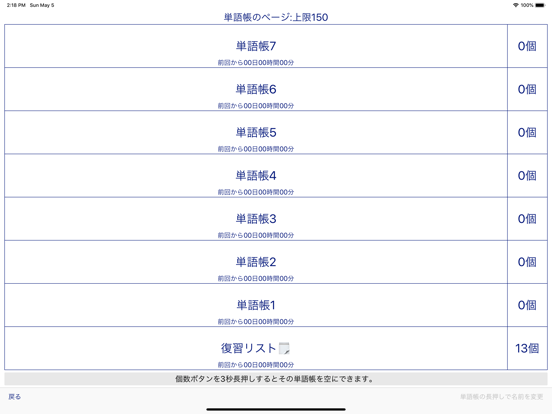Click the 0個 count button for 単語帳1

527,305
